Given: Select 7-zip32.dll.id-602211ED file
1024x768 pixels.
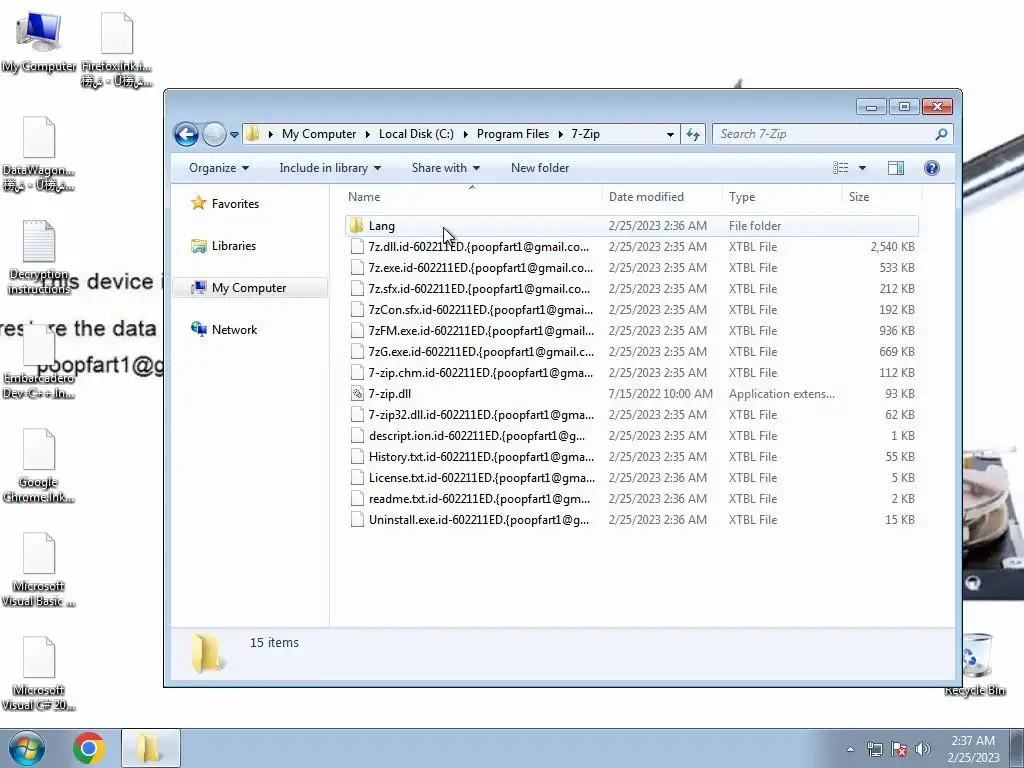Looking at the screenshot, I should pos(631,415).
